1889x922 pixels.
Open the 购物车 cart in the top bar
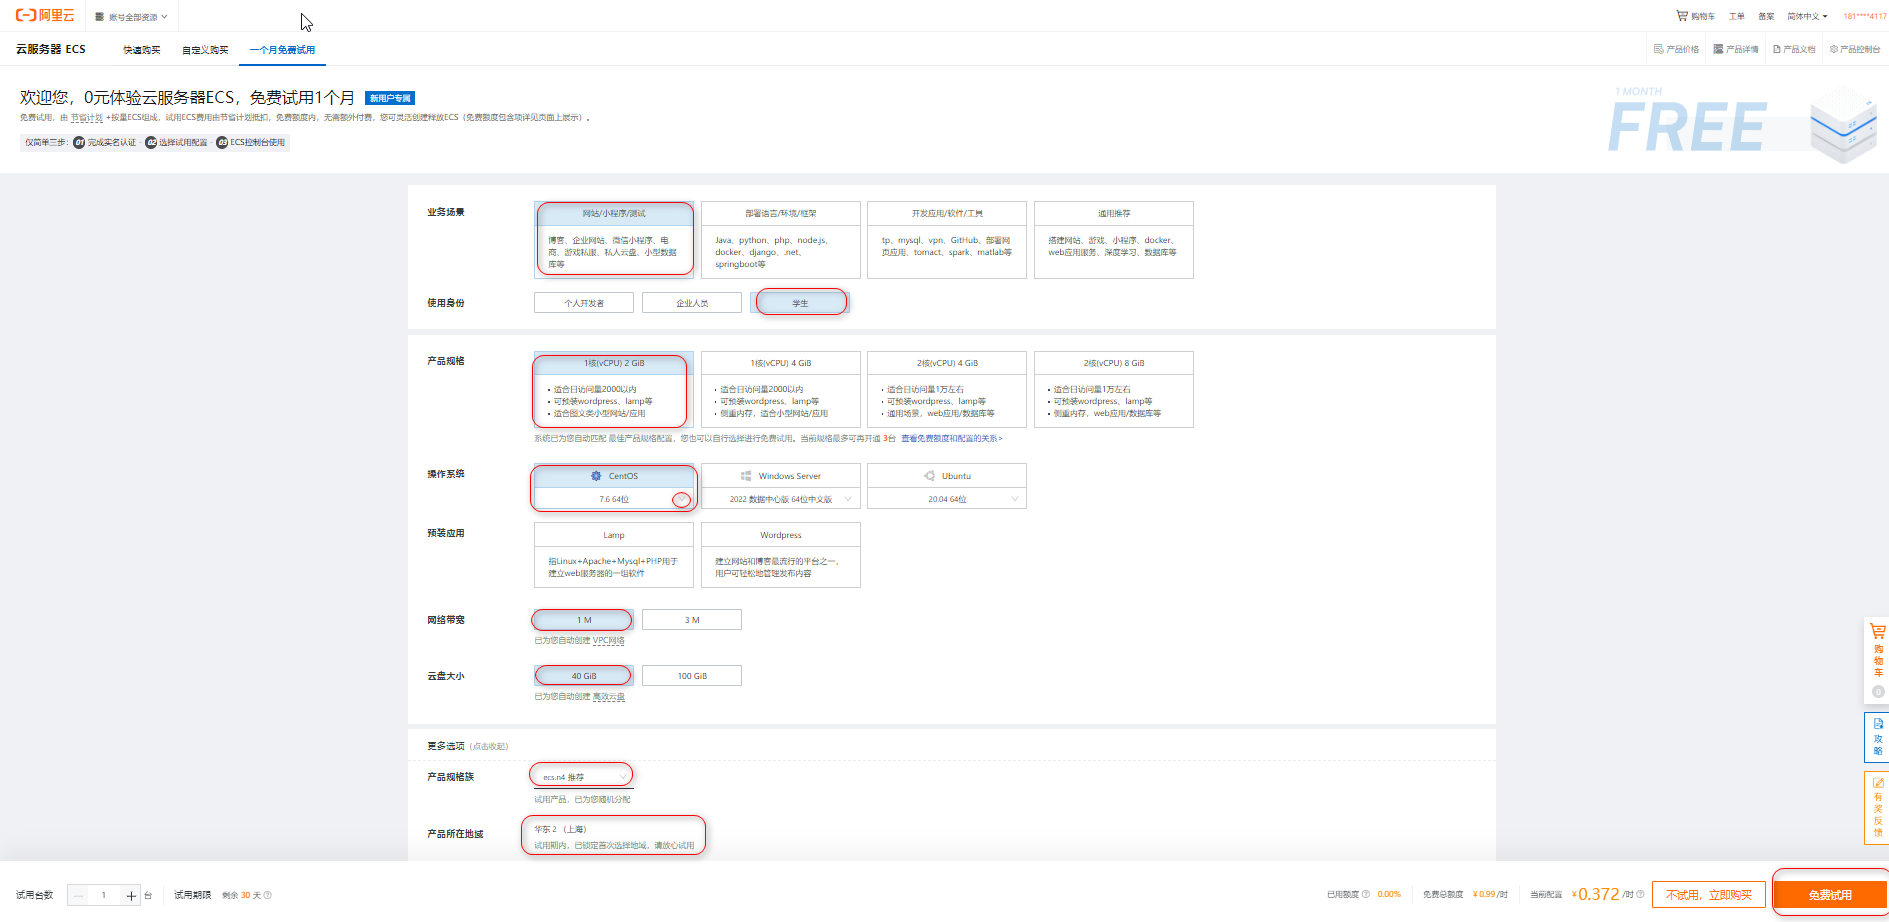[1696, 16]
